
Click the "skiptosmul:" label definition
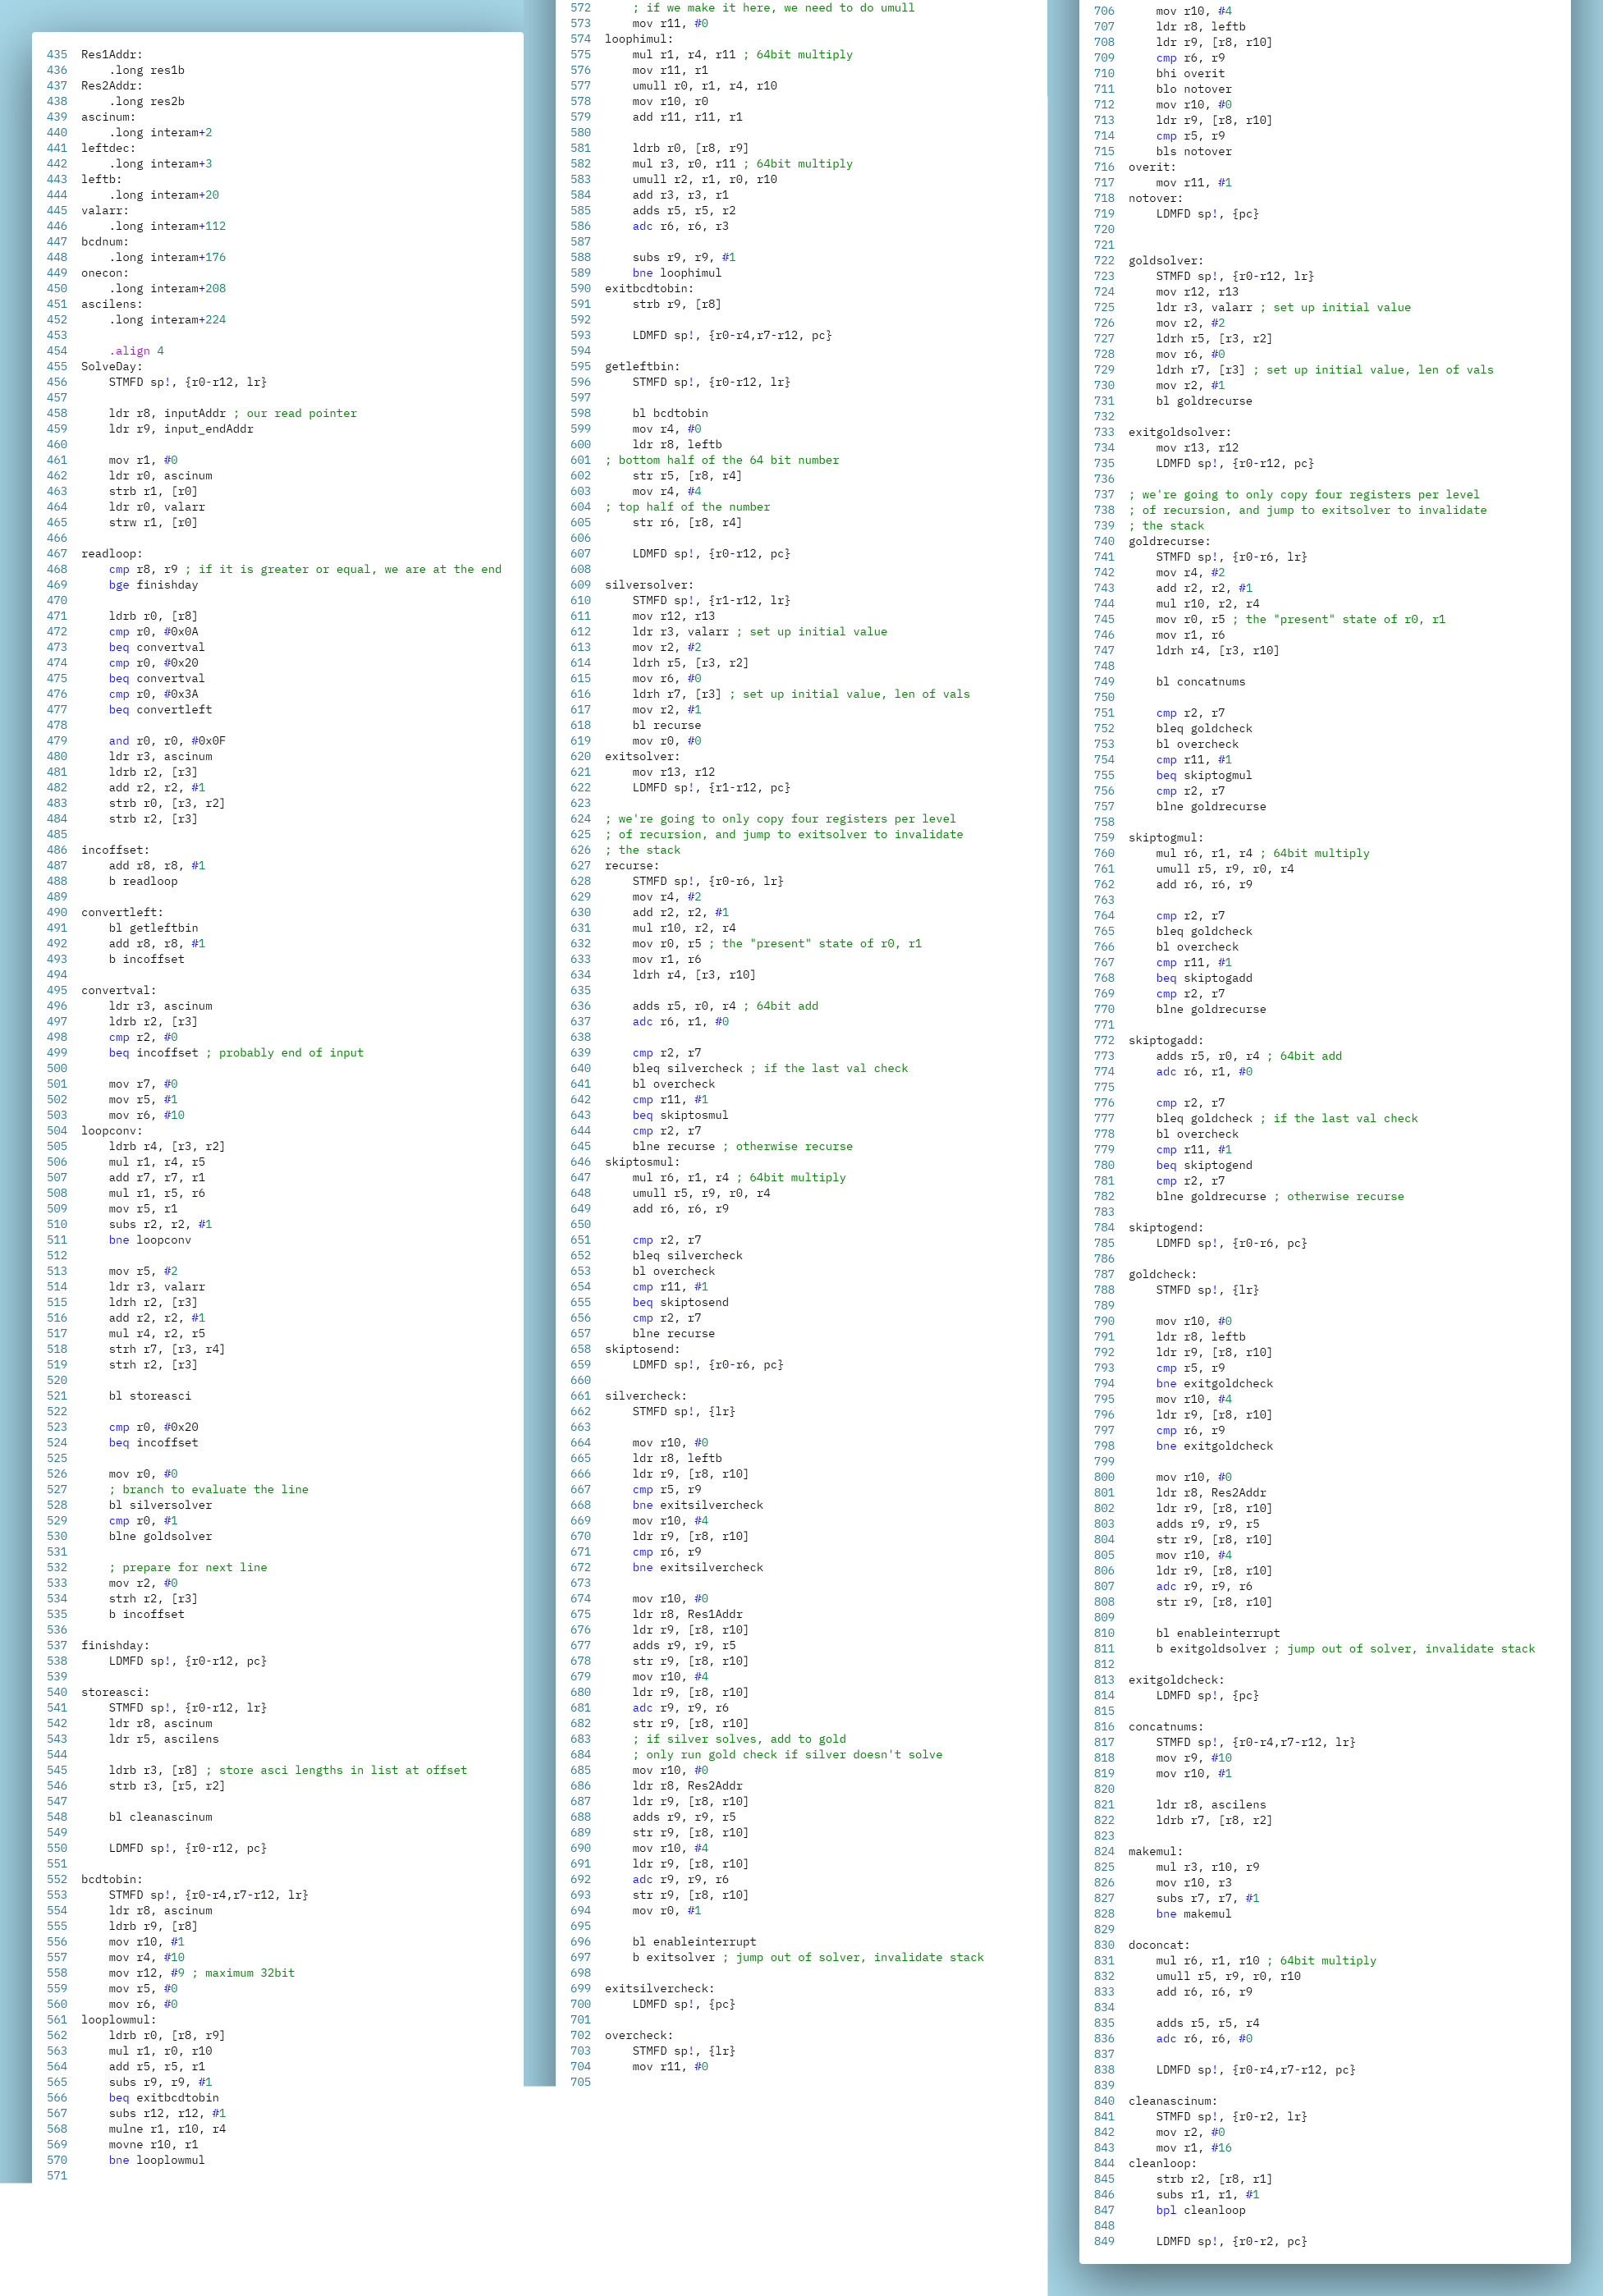pos(642,1162)
